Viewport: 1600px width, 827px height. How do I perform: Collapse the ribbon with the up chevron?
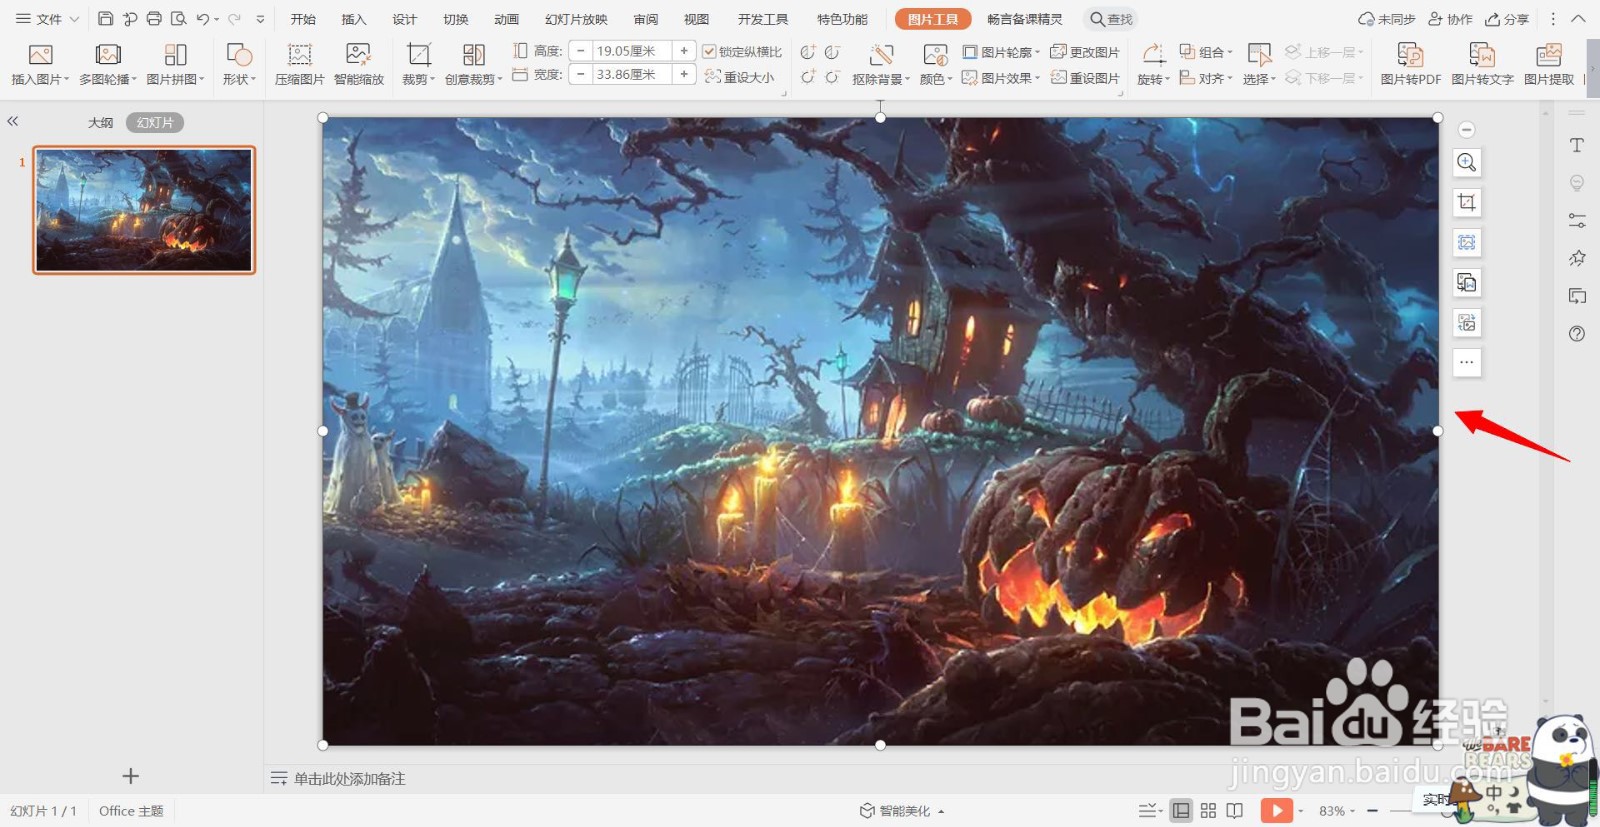pyautogui.click(x=1579, y=19)
